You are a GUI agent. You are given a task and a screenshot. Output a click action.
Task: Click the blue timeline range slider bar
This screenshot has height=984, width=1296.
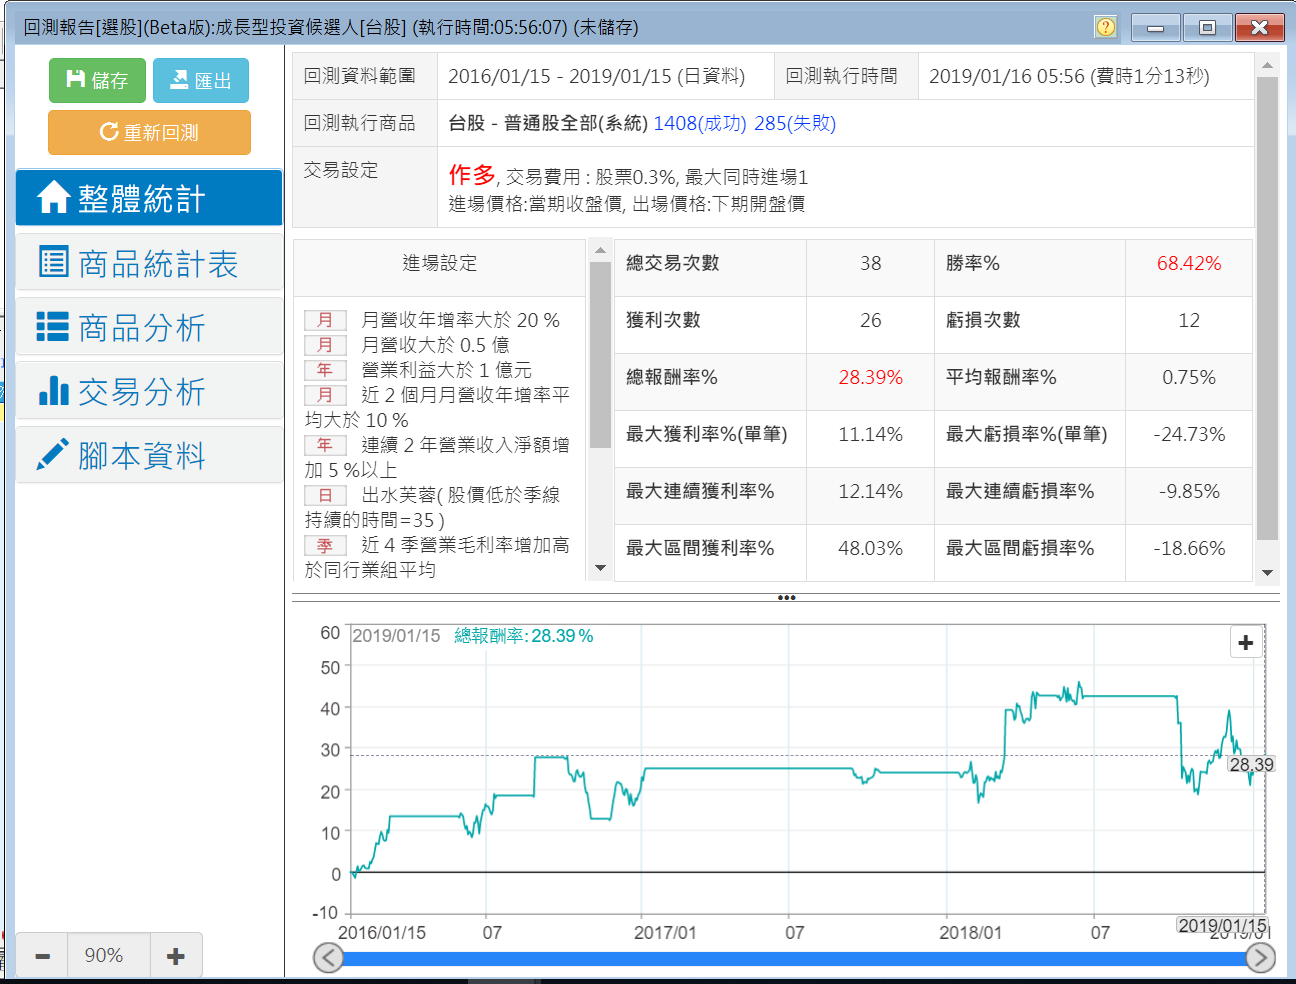pyautogui.click(x=794, y=958)
